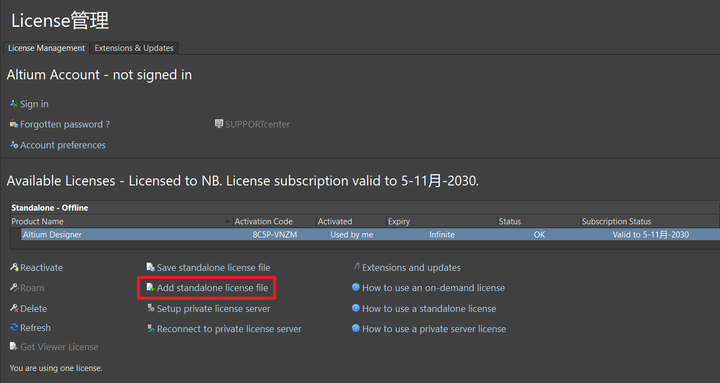
Task: Click the Subscription Status column header
Action: click(650, 221)
